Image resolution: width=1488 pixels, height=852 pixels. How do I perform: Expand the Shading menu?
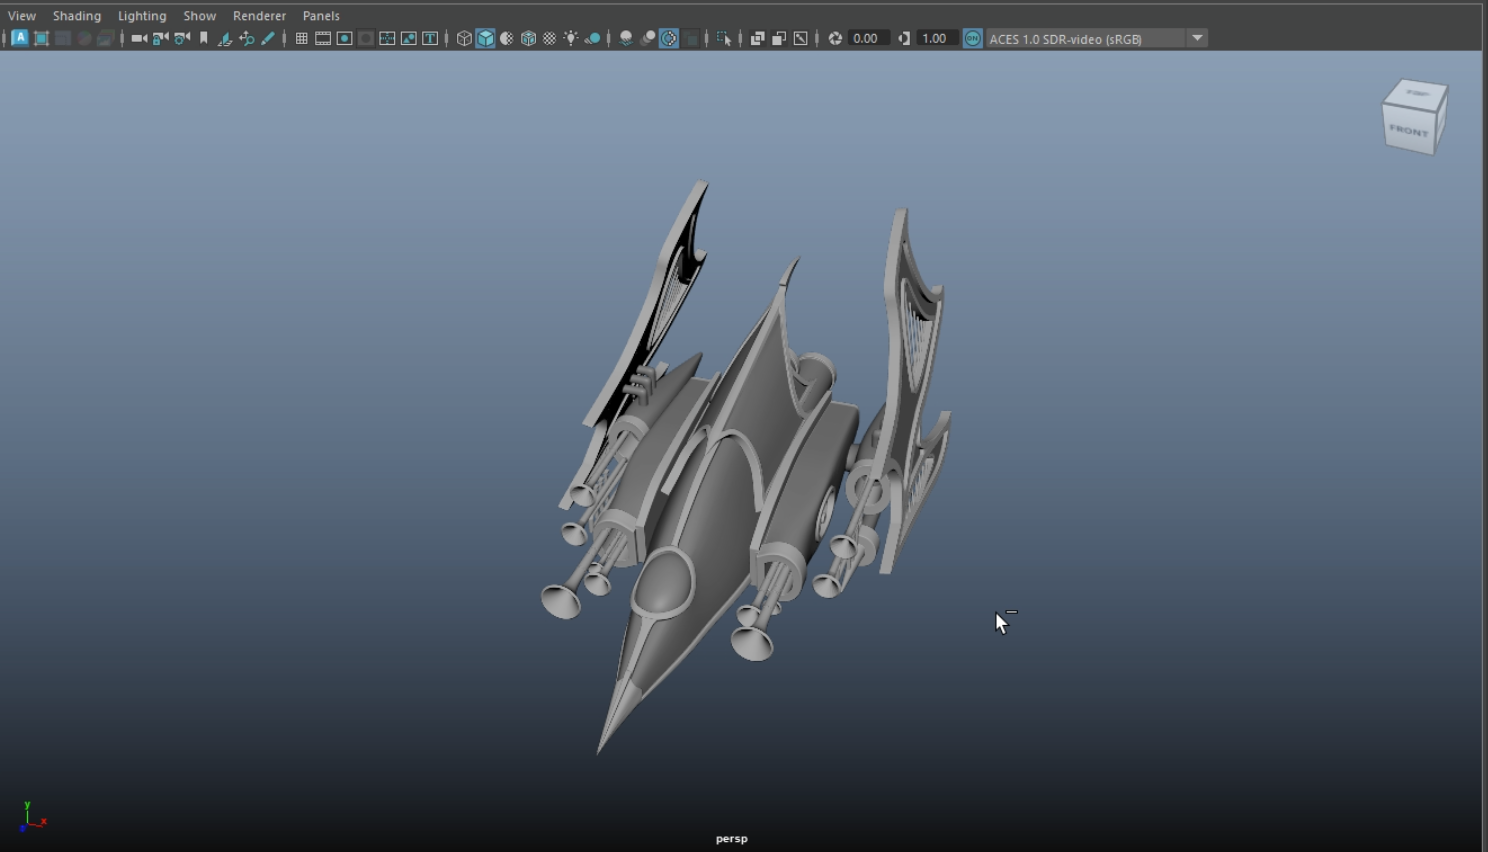pyautogui.click(x=77, y=15)
